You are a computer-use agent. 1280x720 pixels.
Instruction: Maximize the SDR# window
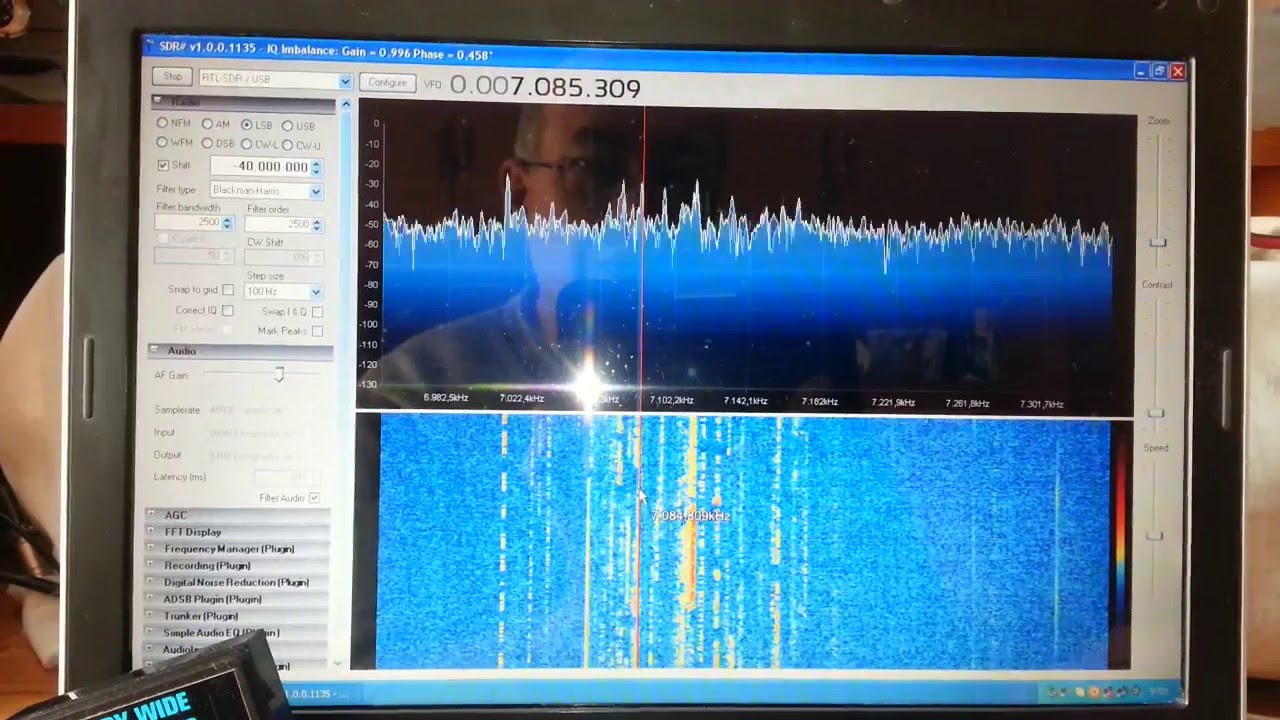tap(1160, 71)
